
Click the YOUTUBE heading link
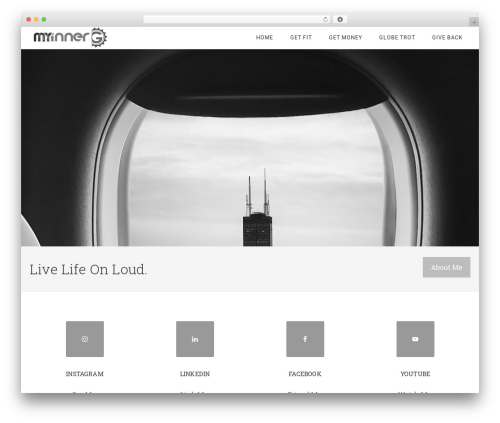click(x=415, y=374)
